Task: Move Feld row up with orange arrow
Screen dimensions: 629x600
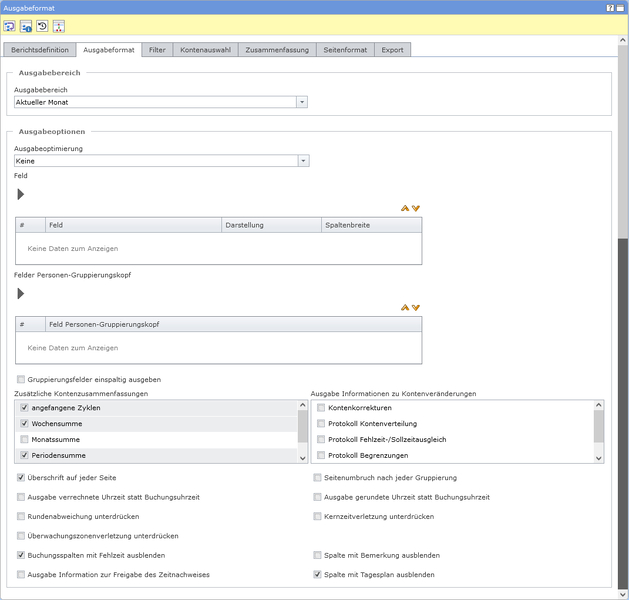Action: (x=405, y=208)
